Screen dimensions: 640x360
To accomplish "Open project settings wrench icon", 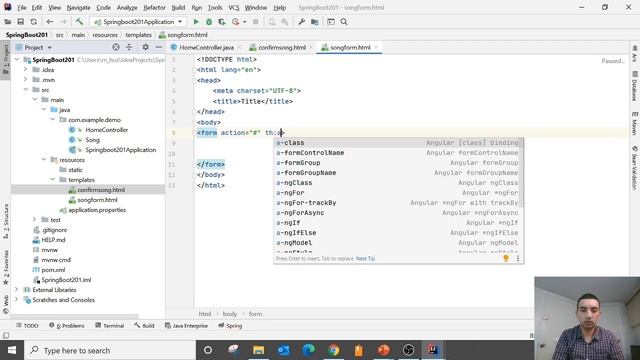I will coord(302,22).
